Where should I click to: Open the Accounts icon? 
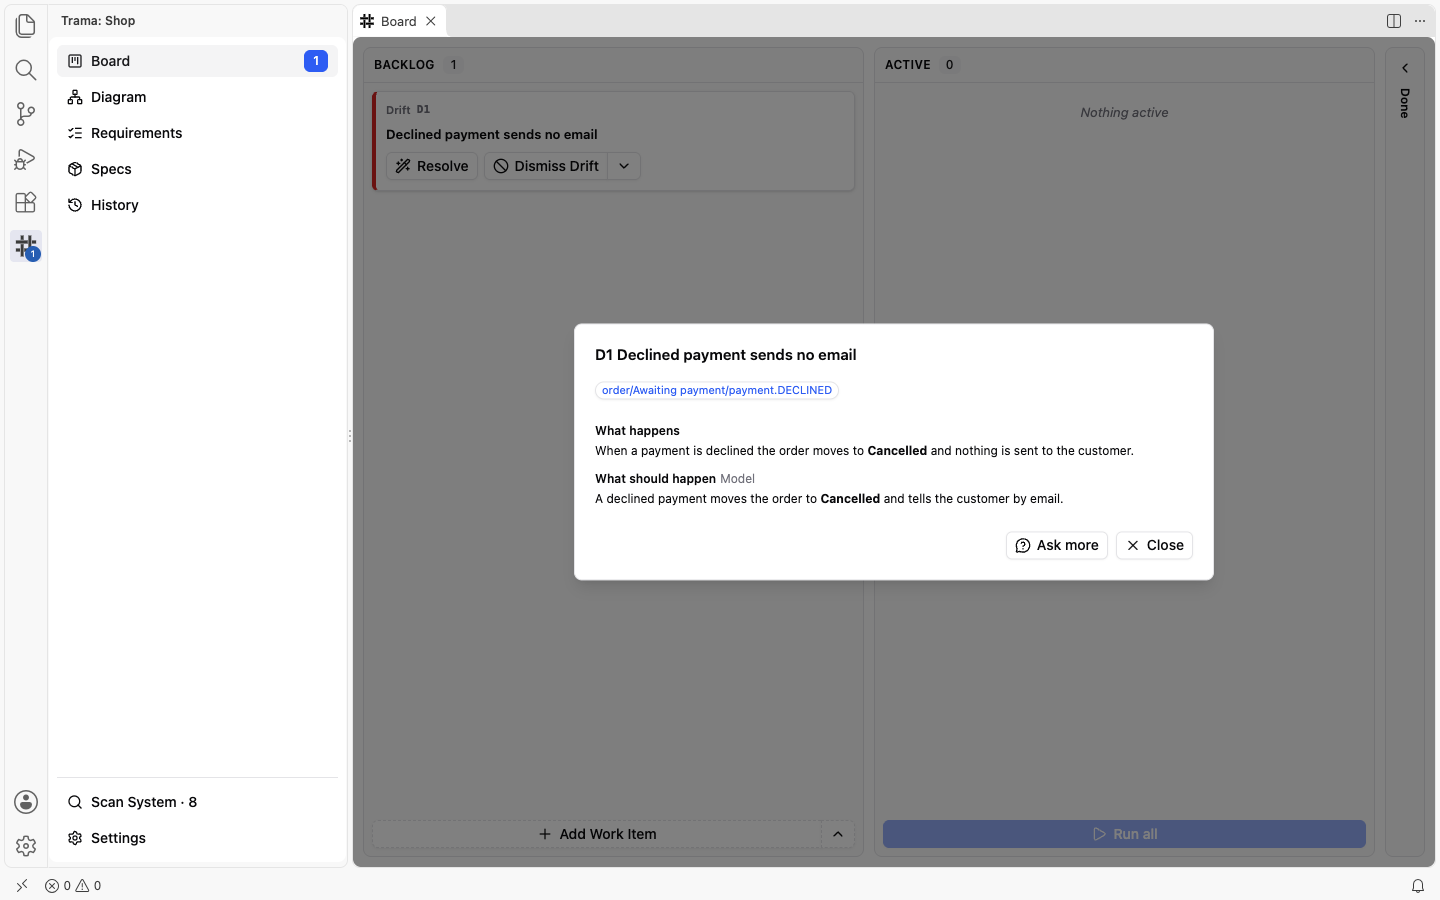tap(26, 802)
